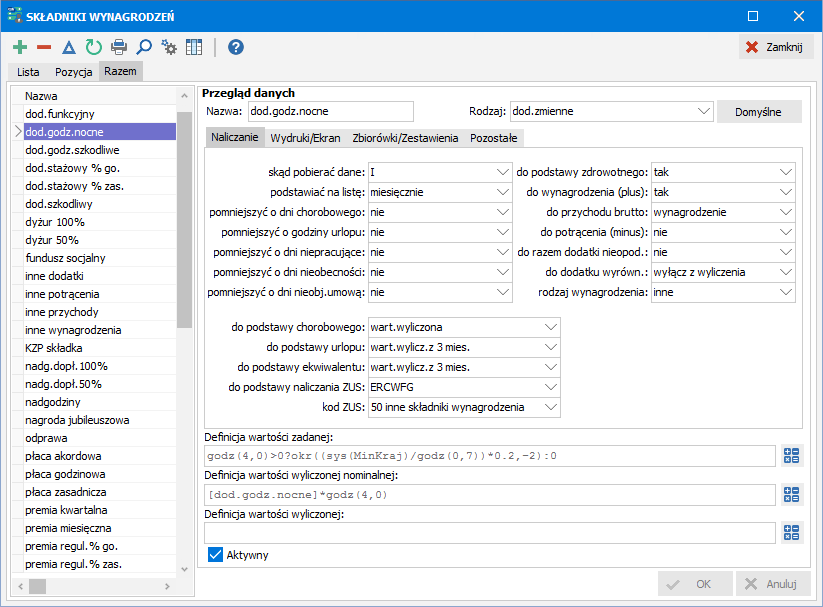Expand the skąd pobierać dane dropdown
823x607 pixels.
[x=502, y=172]
